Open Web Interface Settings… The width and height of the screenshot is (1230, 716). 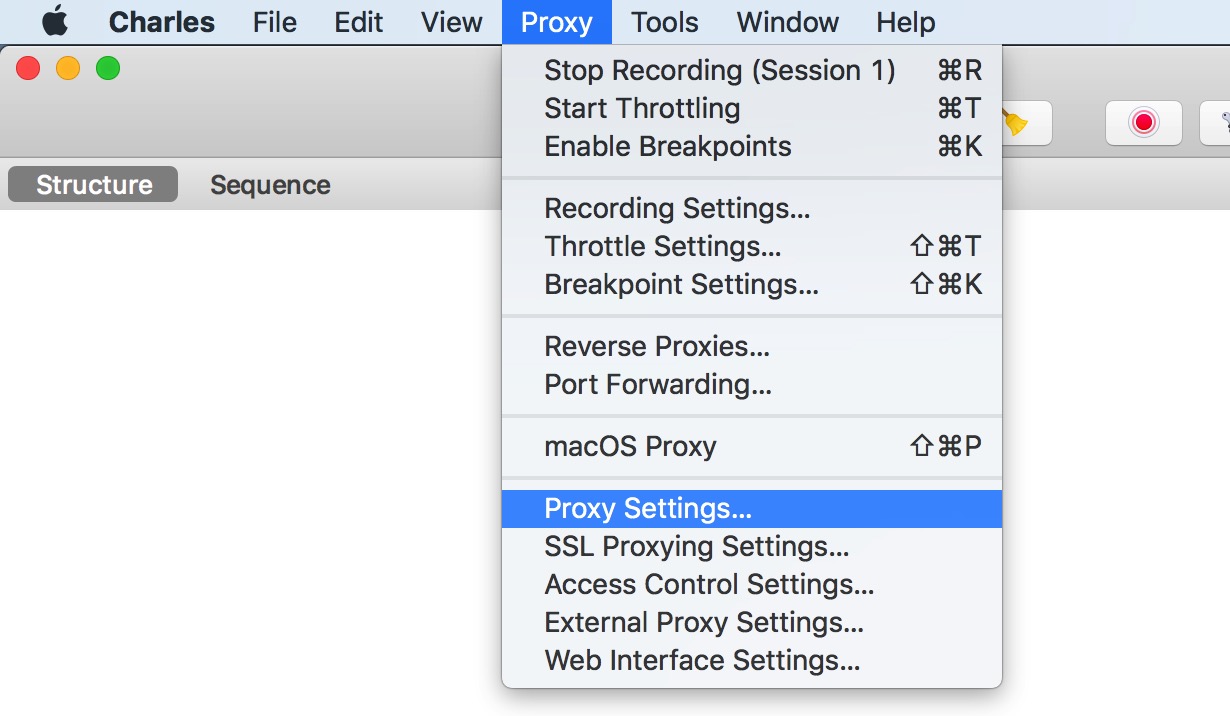click(752, 661)
